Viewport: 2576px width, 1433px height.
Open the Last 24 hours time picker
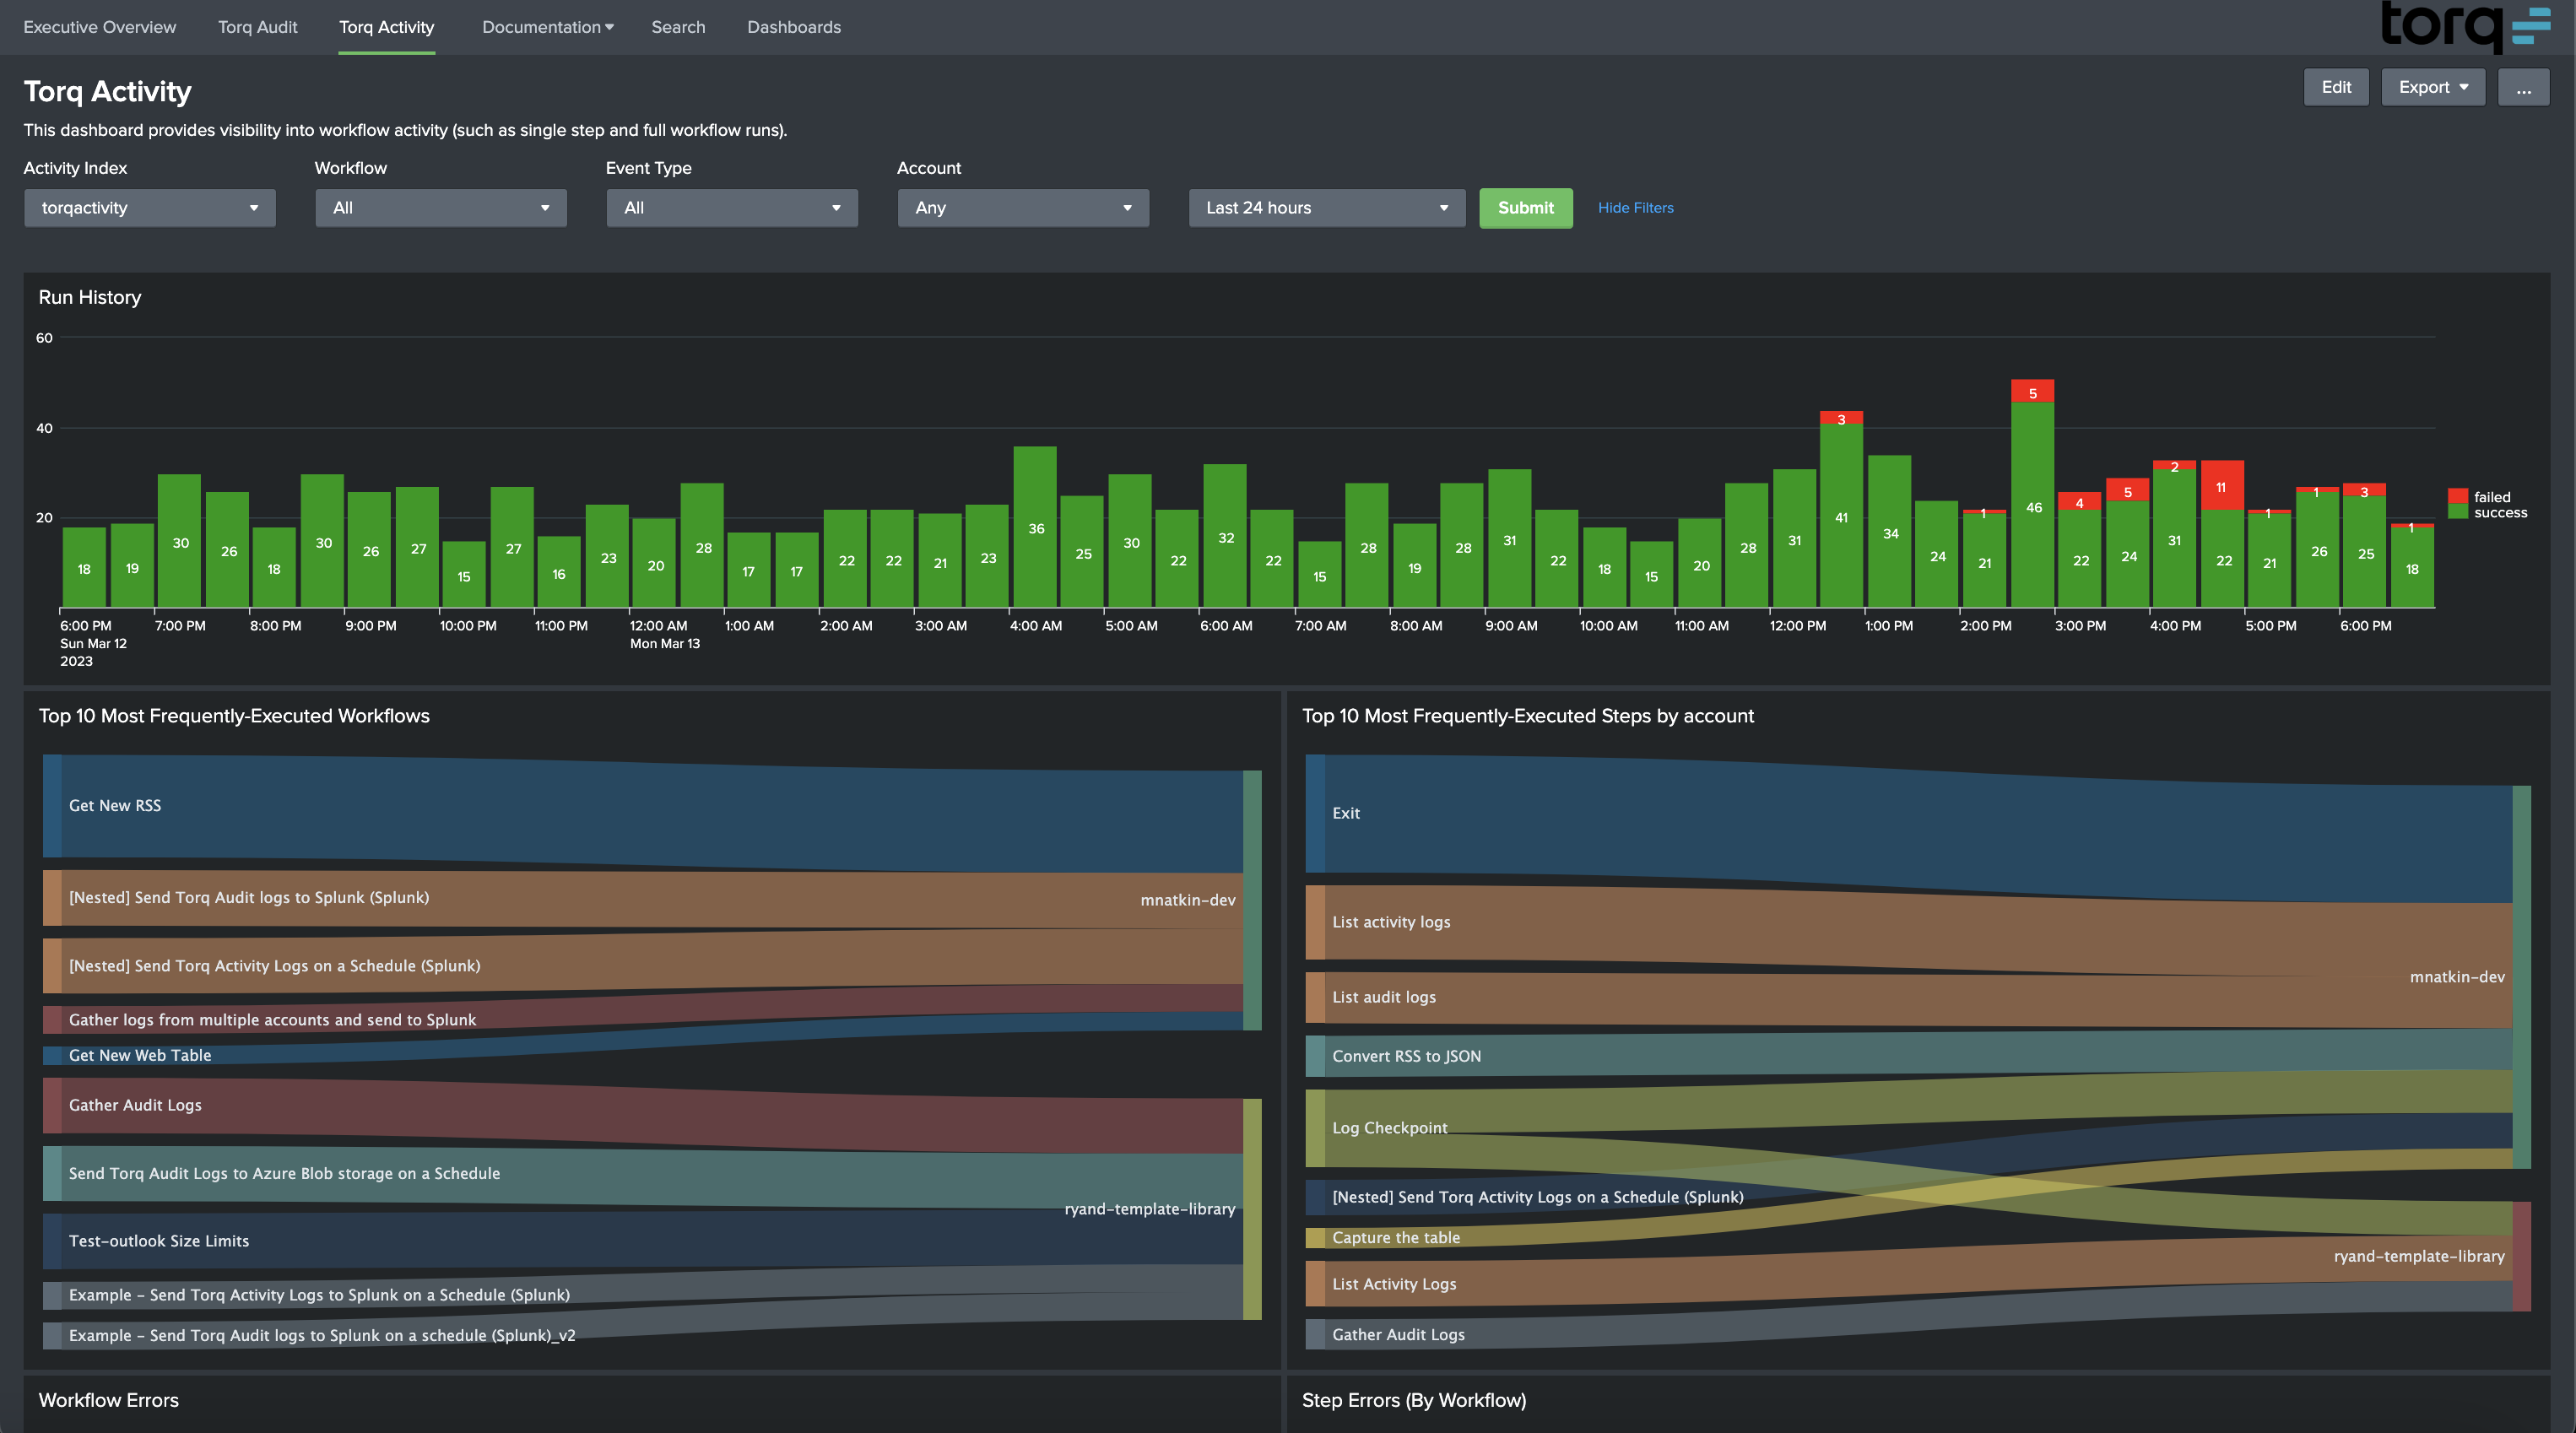coord(1326,208)
